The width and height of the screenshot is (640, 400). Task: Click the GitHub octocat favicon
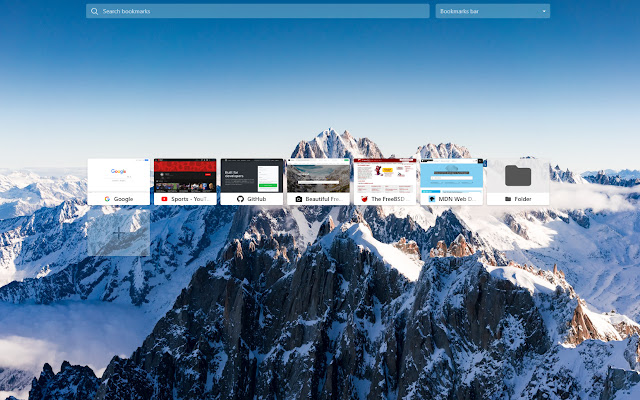tap(240, 199)
